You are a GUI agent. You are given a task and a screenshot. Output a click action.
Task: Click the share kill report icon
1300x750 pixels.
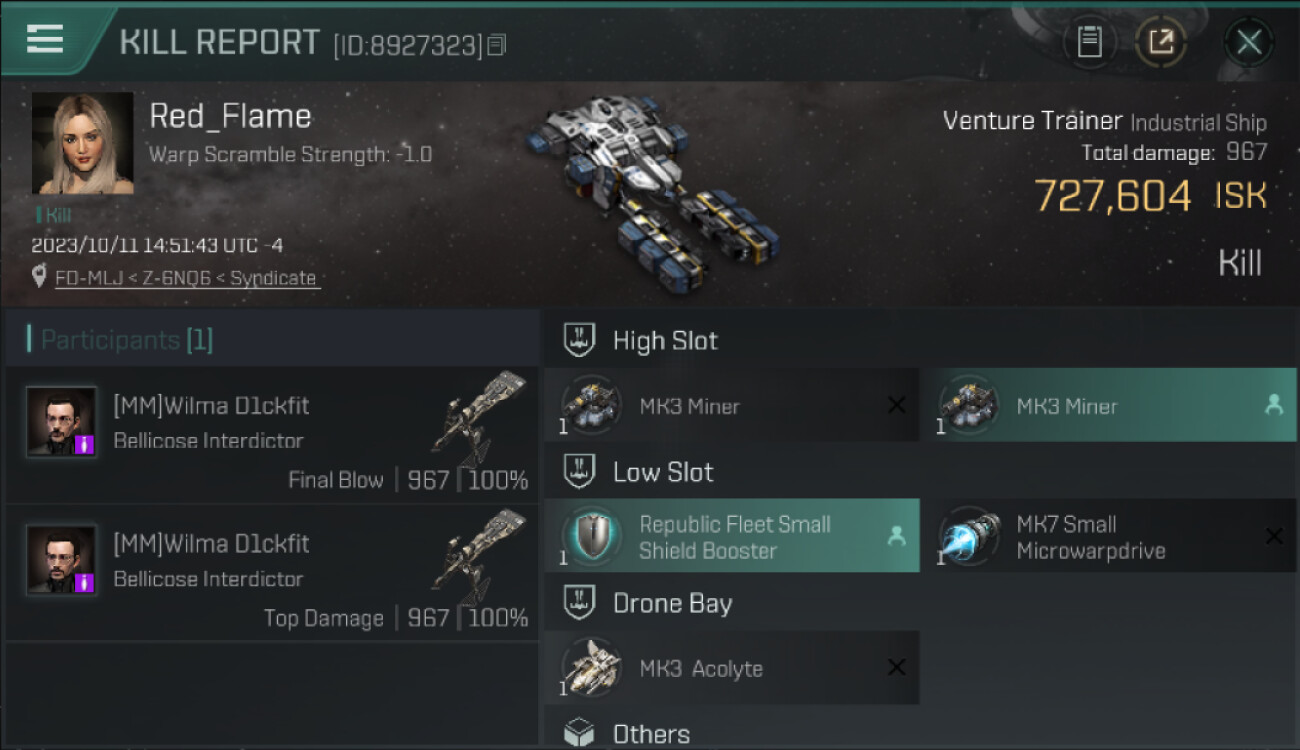click(1160, 42)
